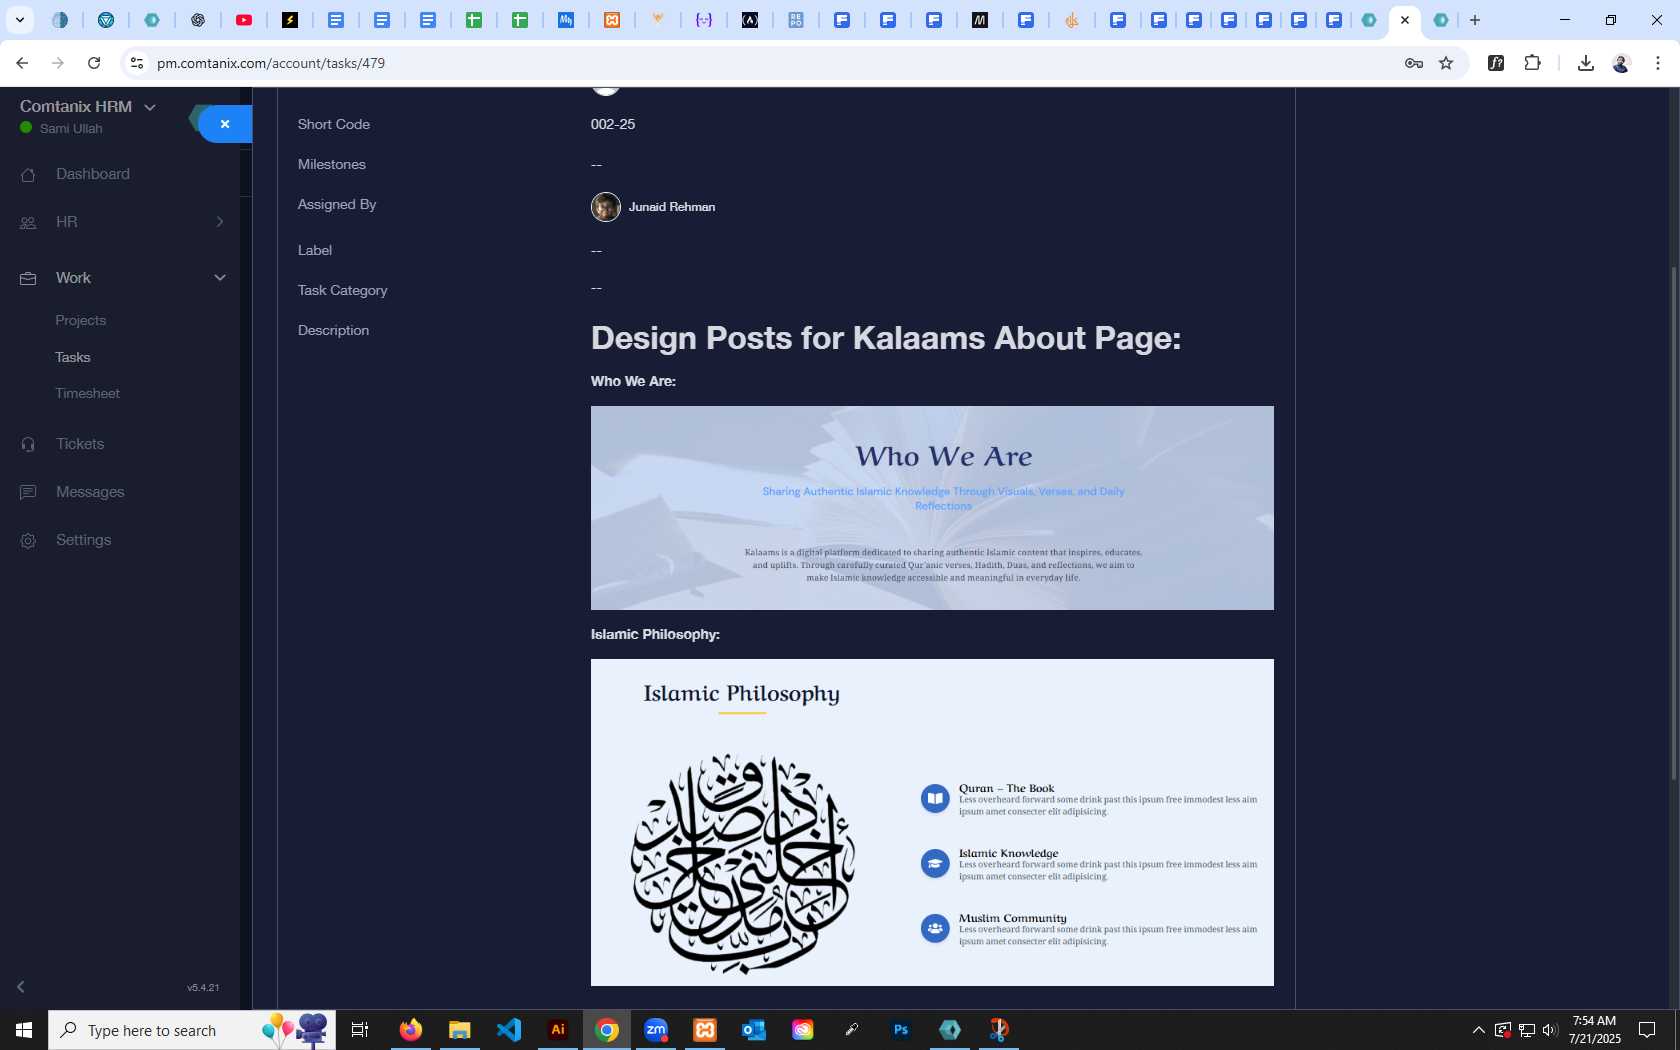Click the Tickets headset icon
This screenshot has height=1050, width=1680.
[x=28, y=445]
